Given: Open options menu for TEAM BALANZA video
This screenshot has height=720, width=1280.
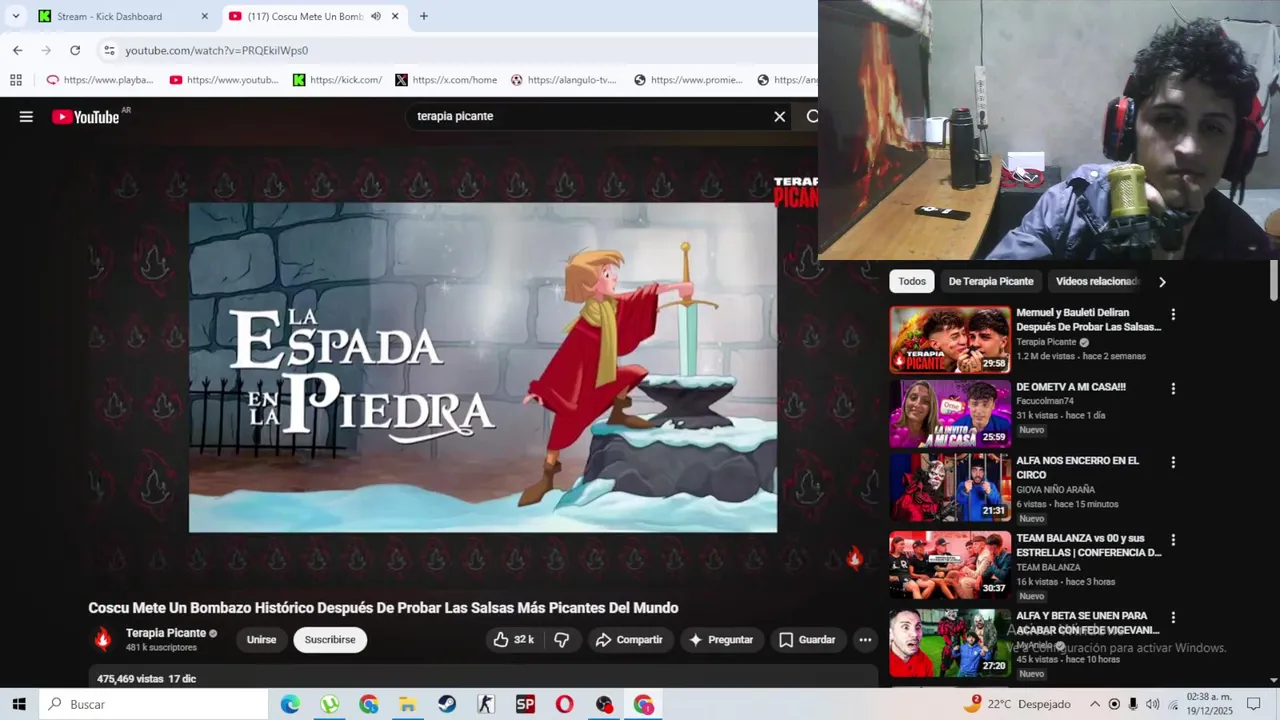Looking at the screenshot, I should pos(1173,540).
